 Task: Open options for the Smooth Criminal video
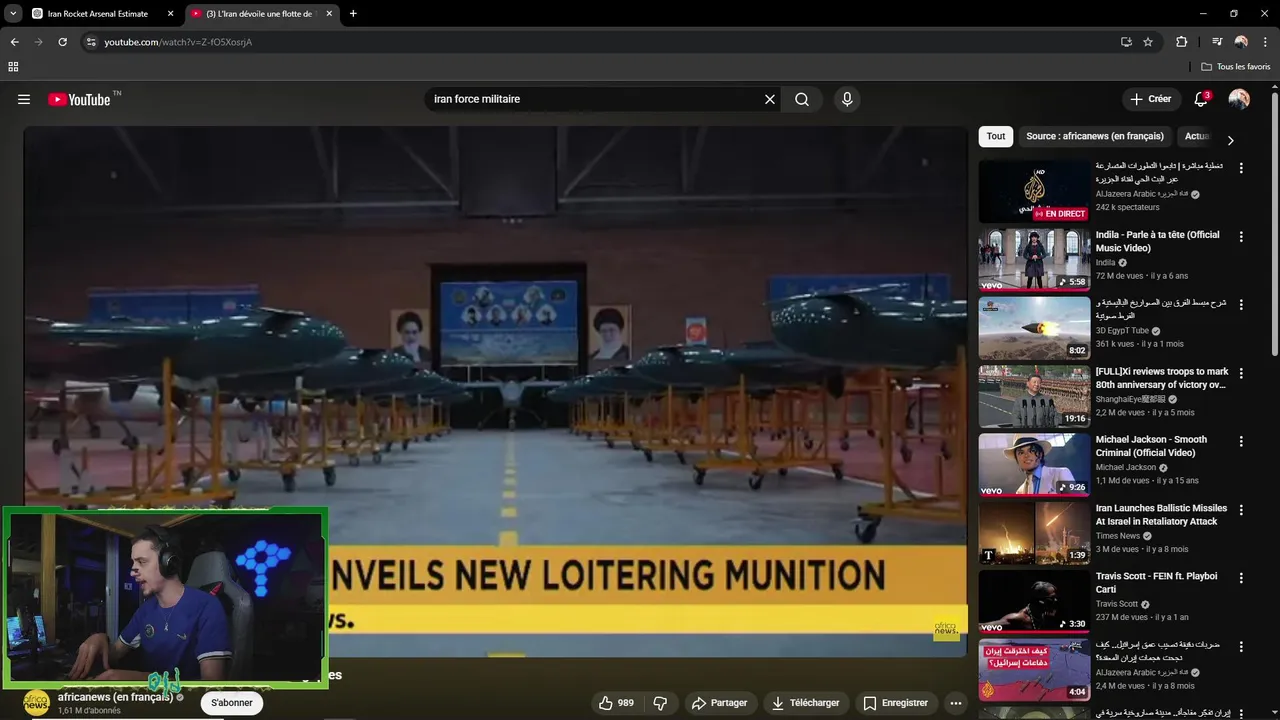tap(1241, 441)
